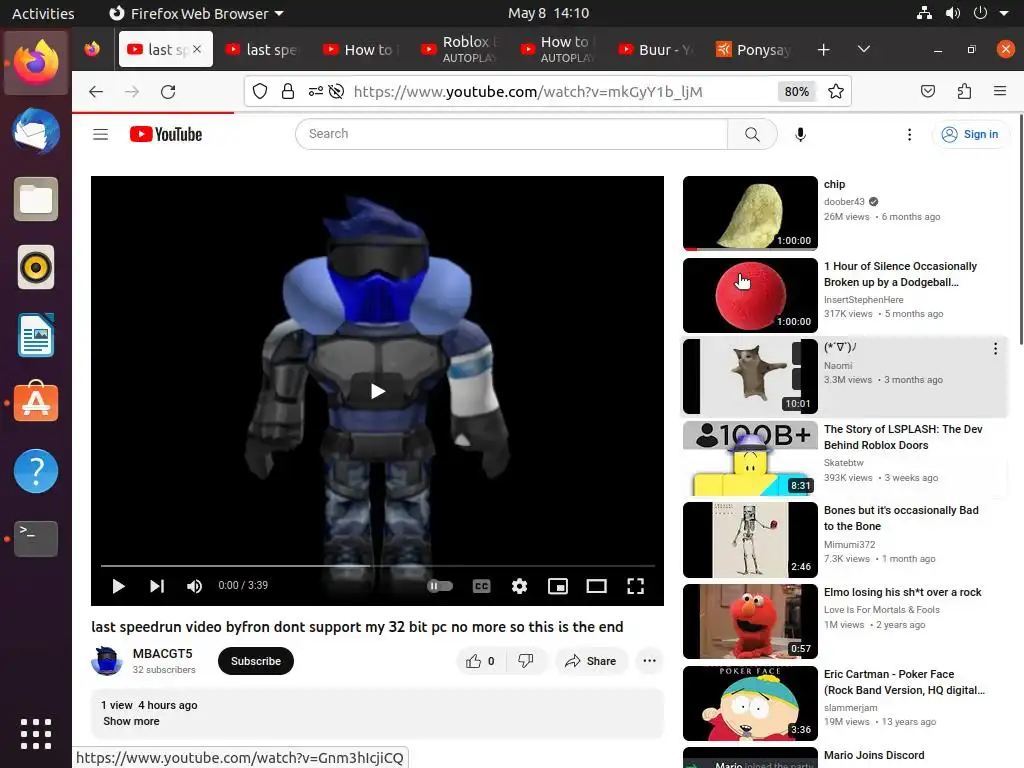
Task: Open the red dodgeball video thumbnail
Action: [750, 295]
